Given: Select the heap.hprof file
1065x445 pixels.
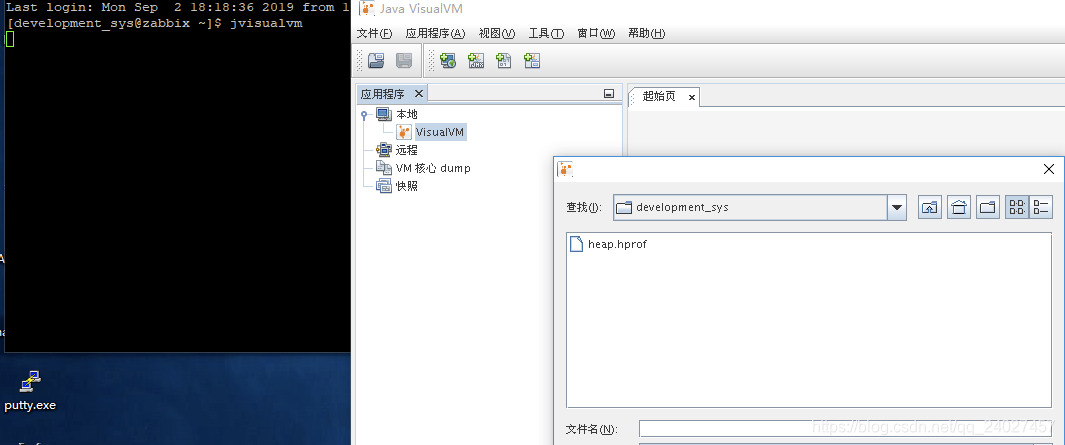Looking at the screenshot, I should click(x=617, y=245).
